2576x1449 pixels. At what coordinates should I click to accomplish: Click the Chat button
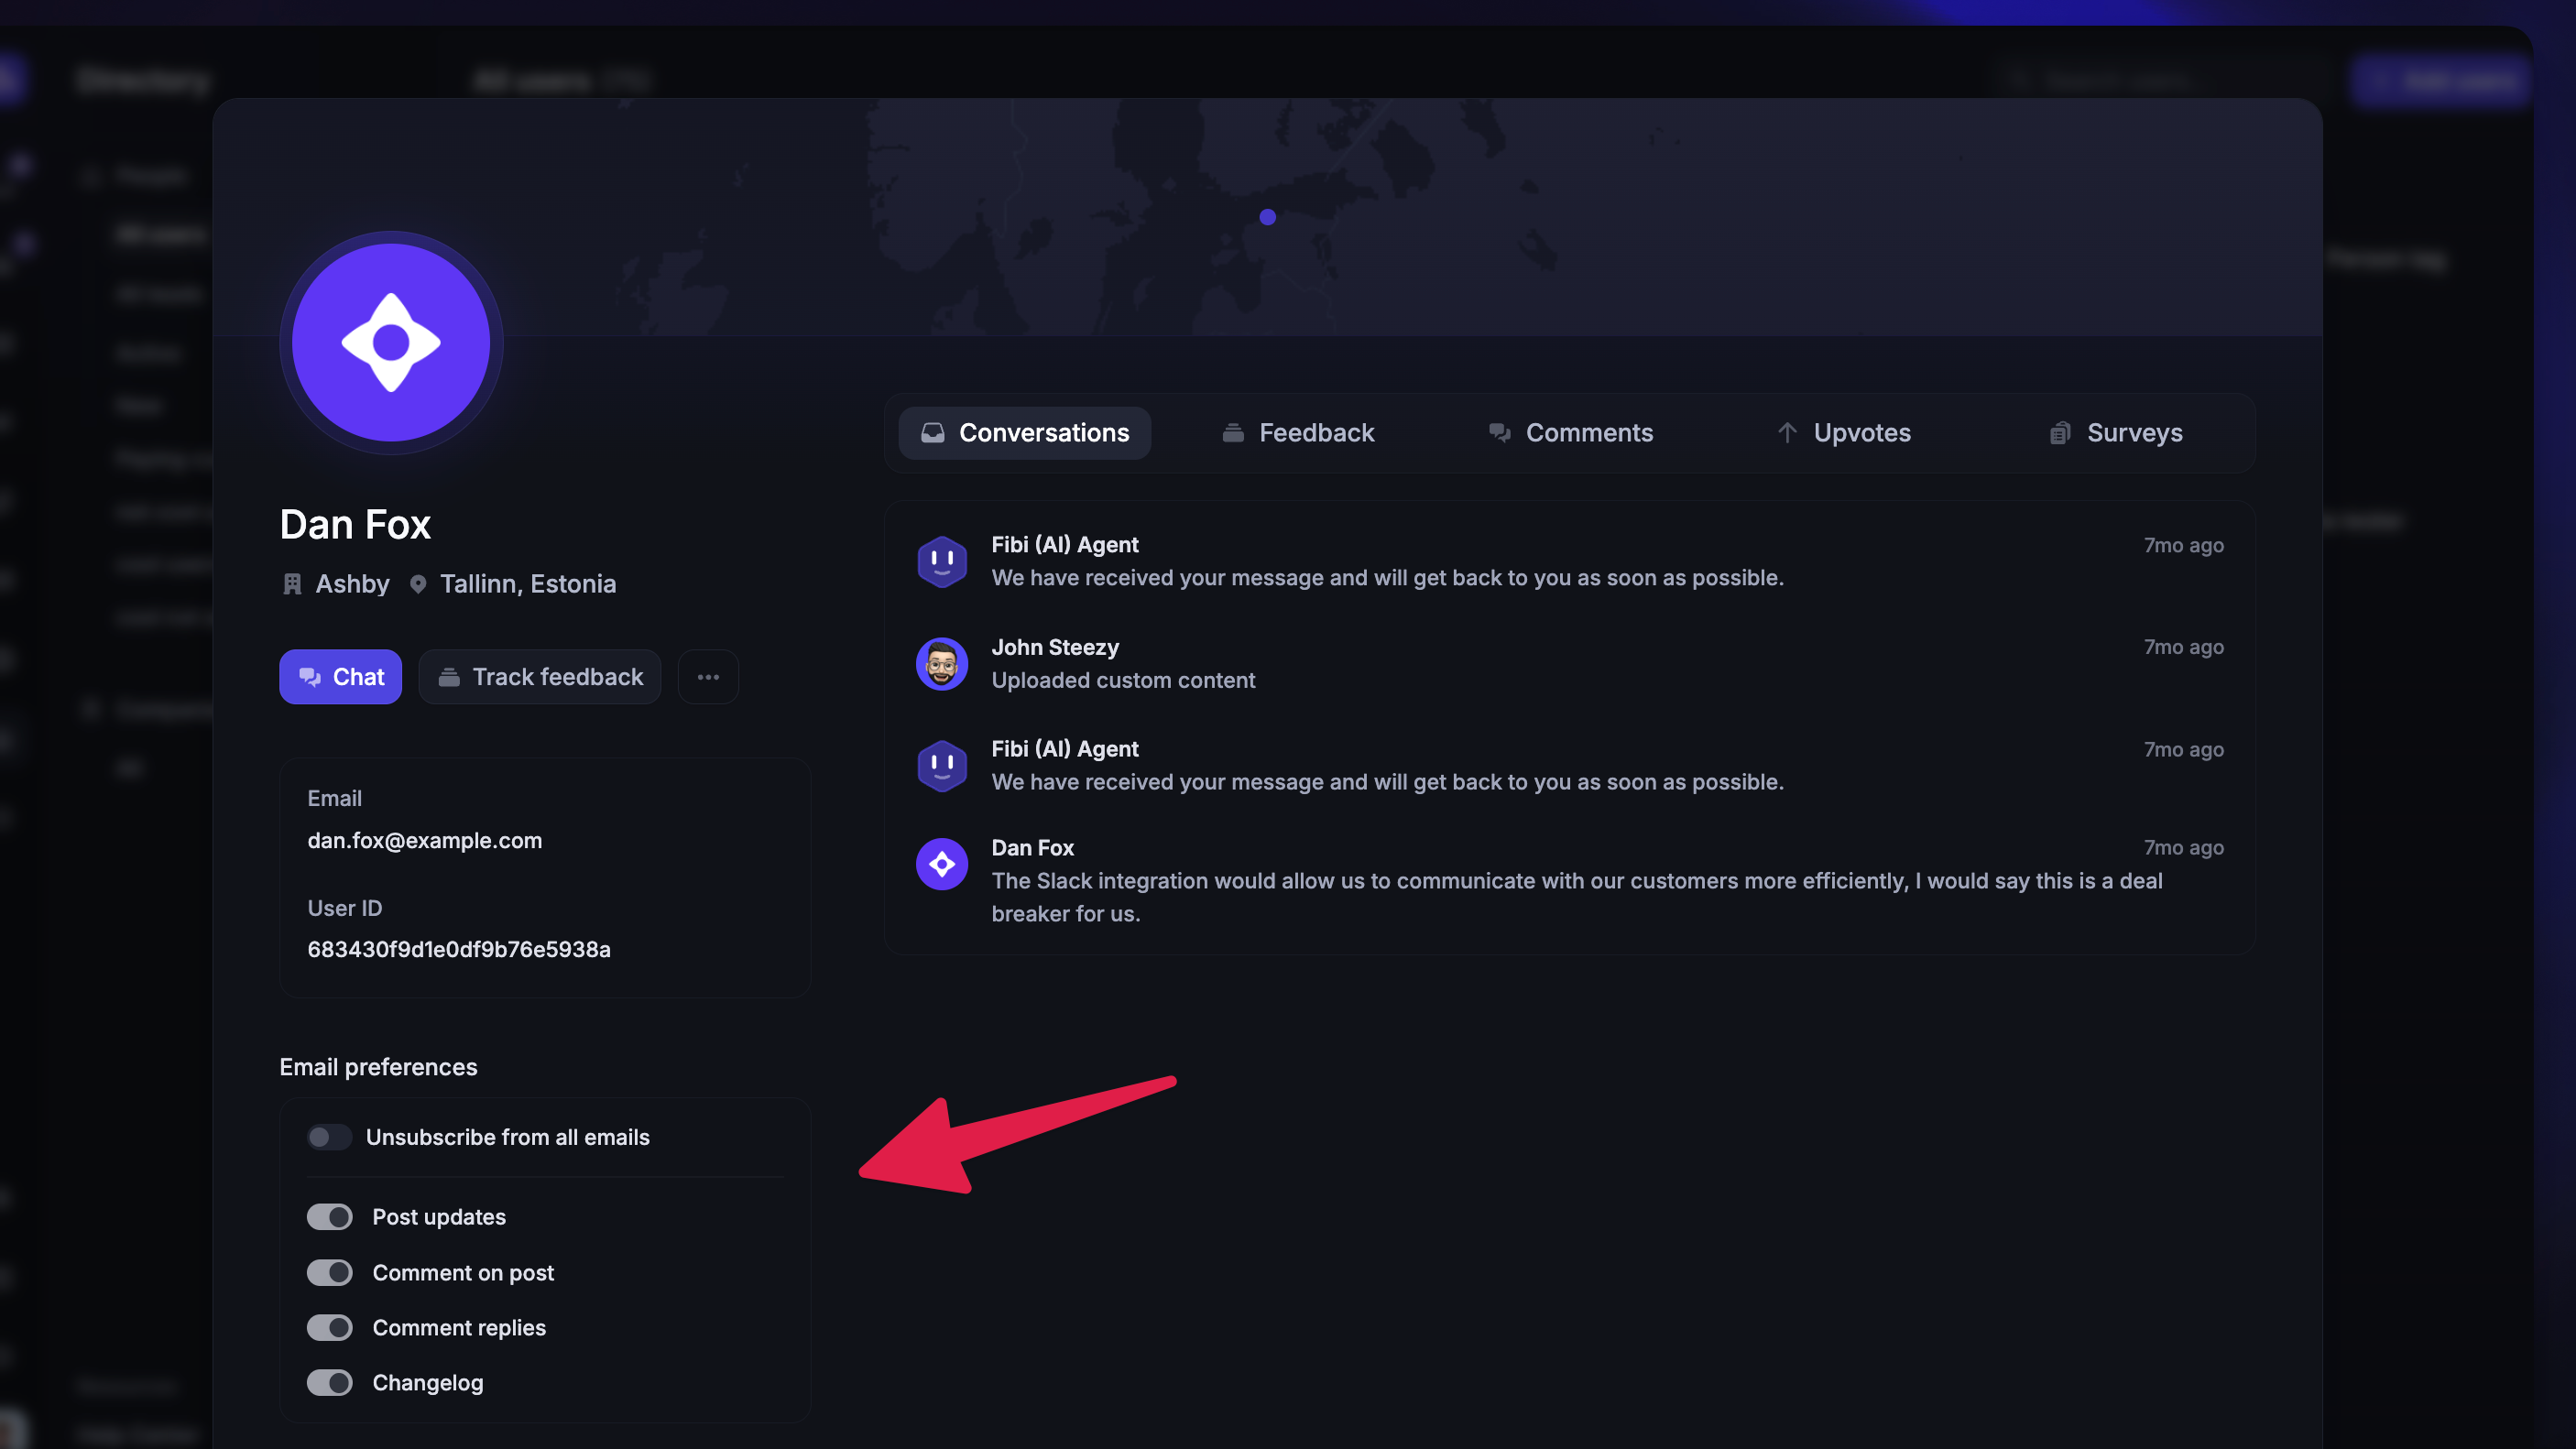coord(340,677)
